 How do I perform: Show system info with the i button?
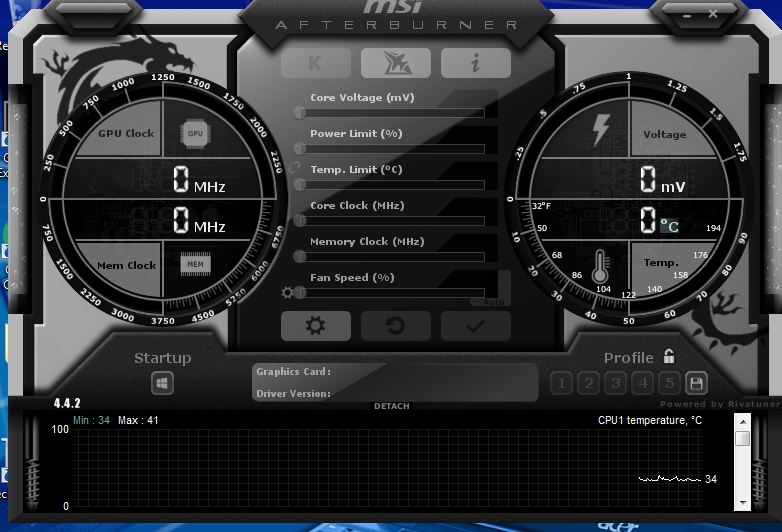coord(475,63)
